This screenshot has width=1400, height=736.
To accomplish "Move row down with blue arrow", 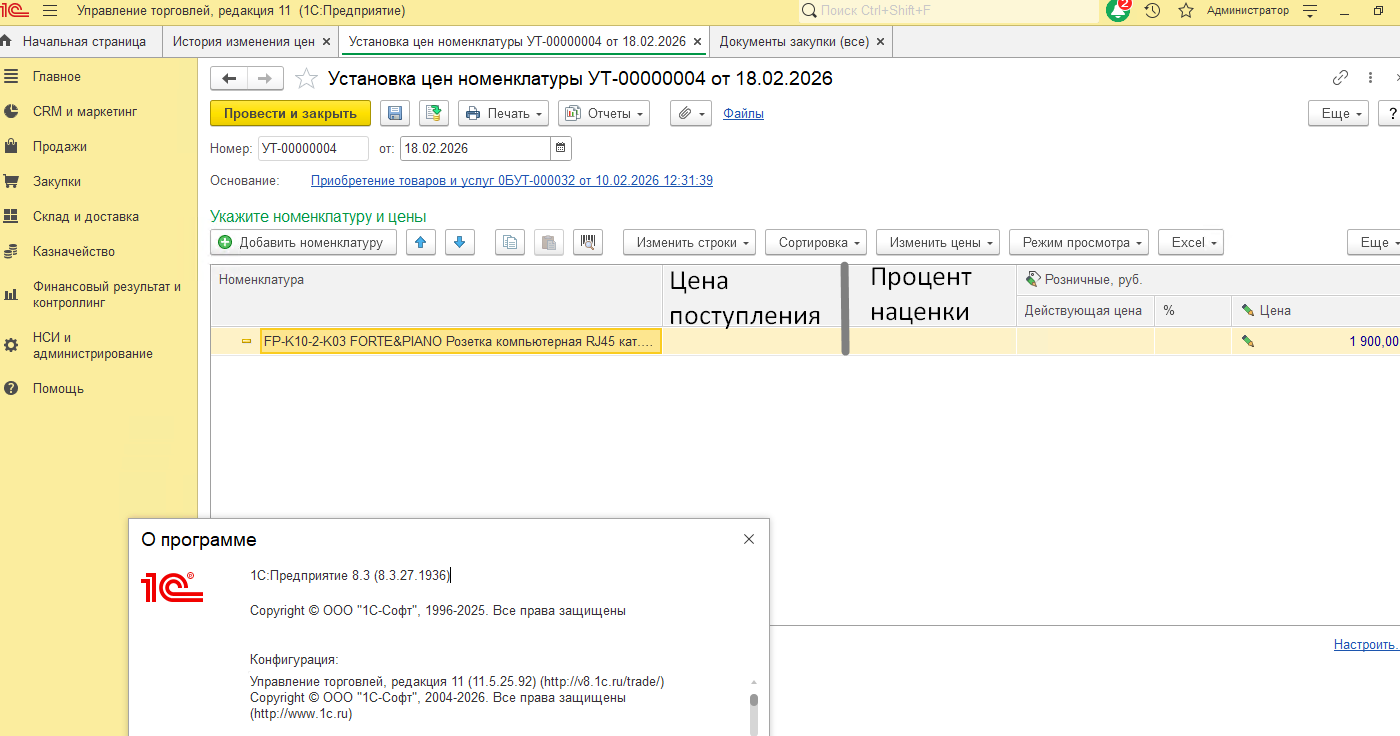I will pyautogui.click(x=459, y=242).
